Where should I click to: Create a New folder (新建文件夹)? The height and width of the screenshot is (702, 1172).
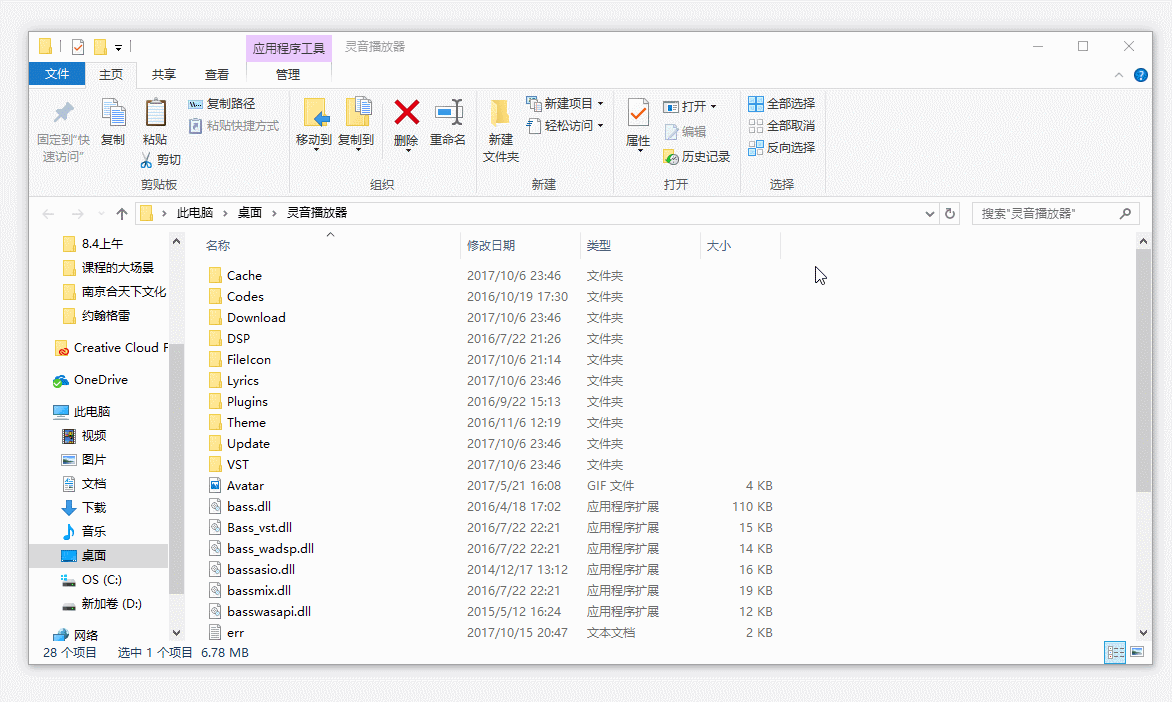(x=500, y=132)
